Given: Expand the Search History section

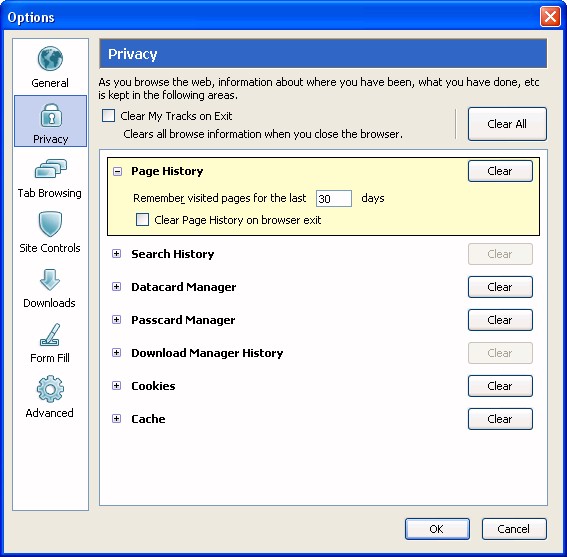Looking at the screenshot, I should point(116,254).
